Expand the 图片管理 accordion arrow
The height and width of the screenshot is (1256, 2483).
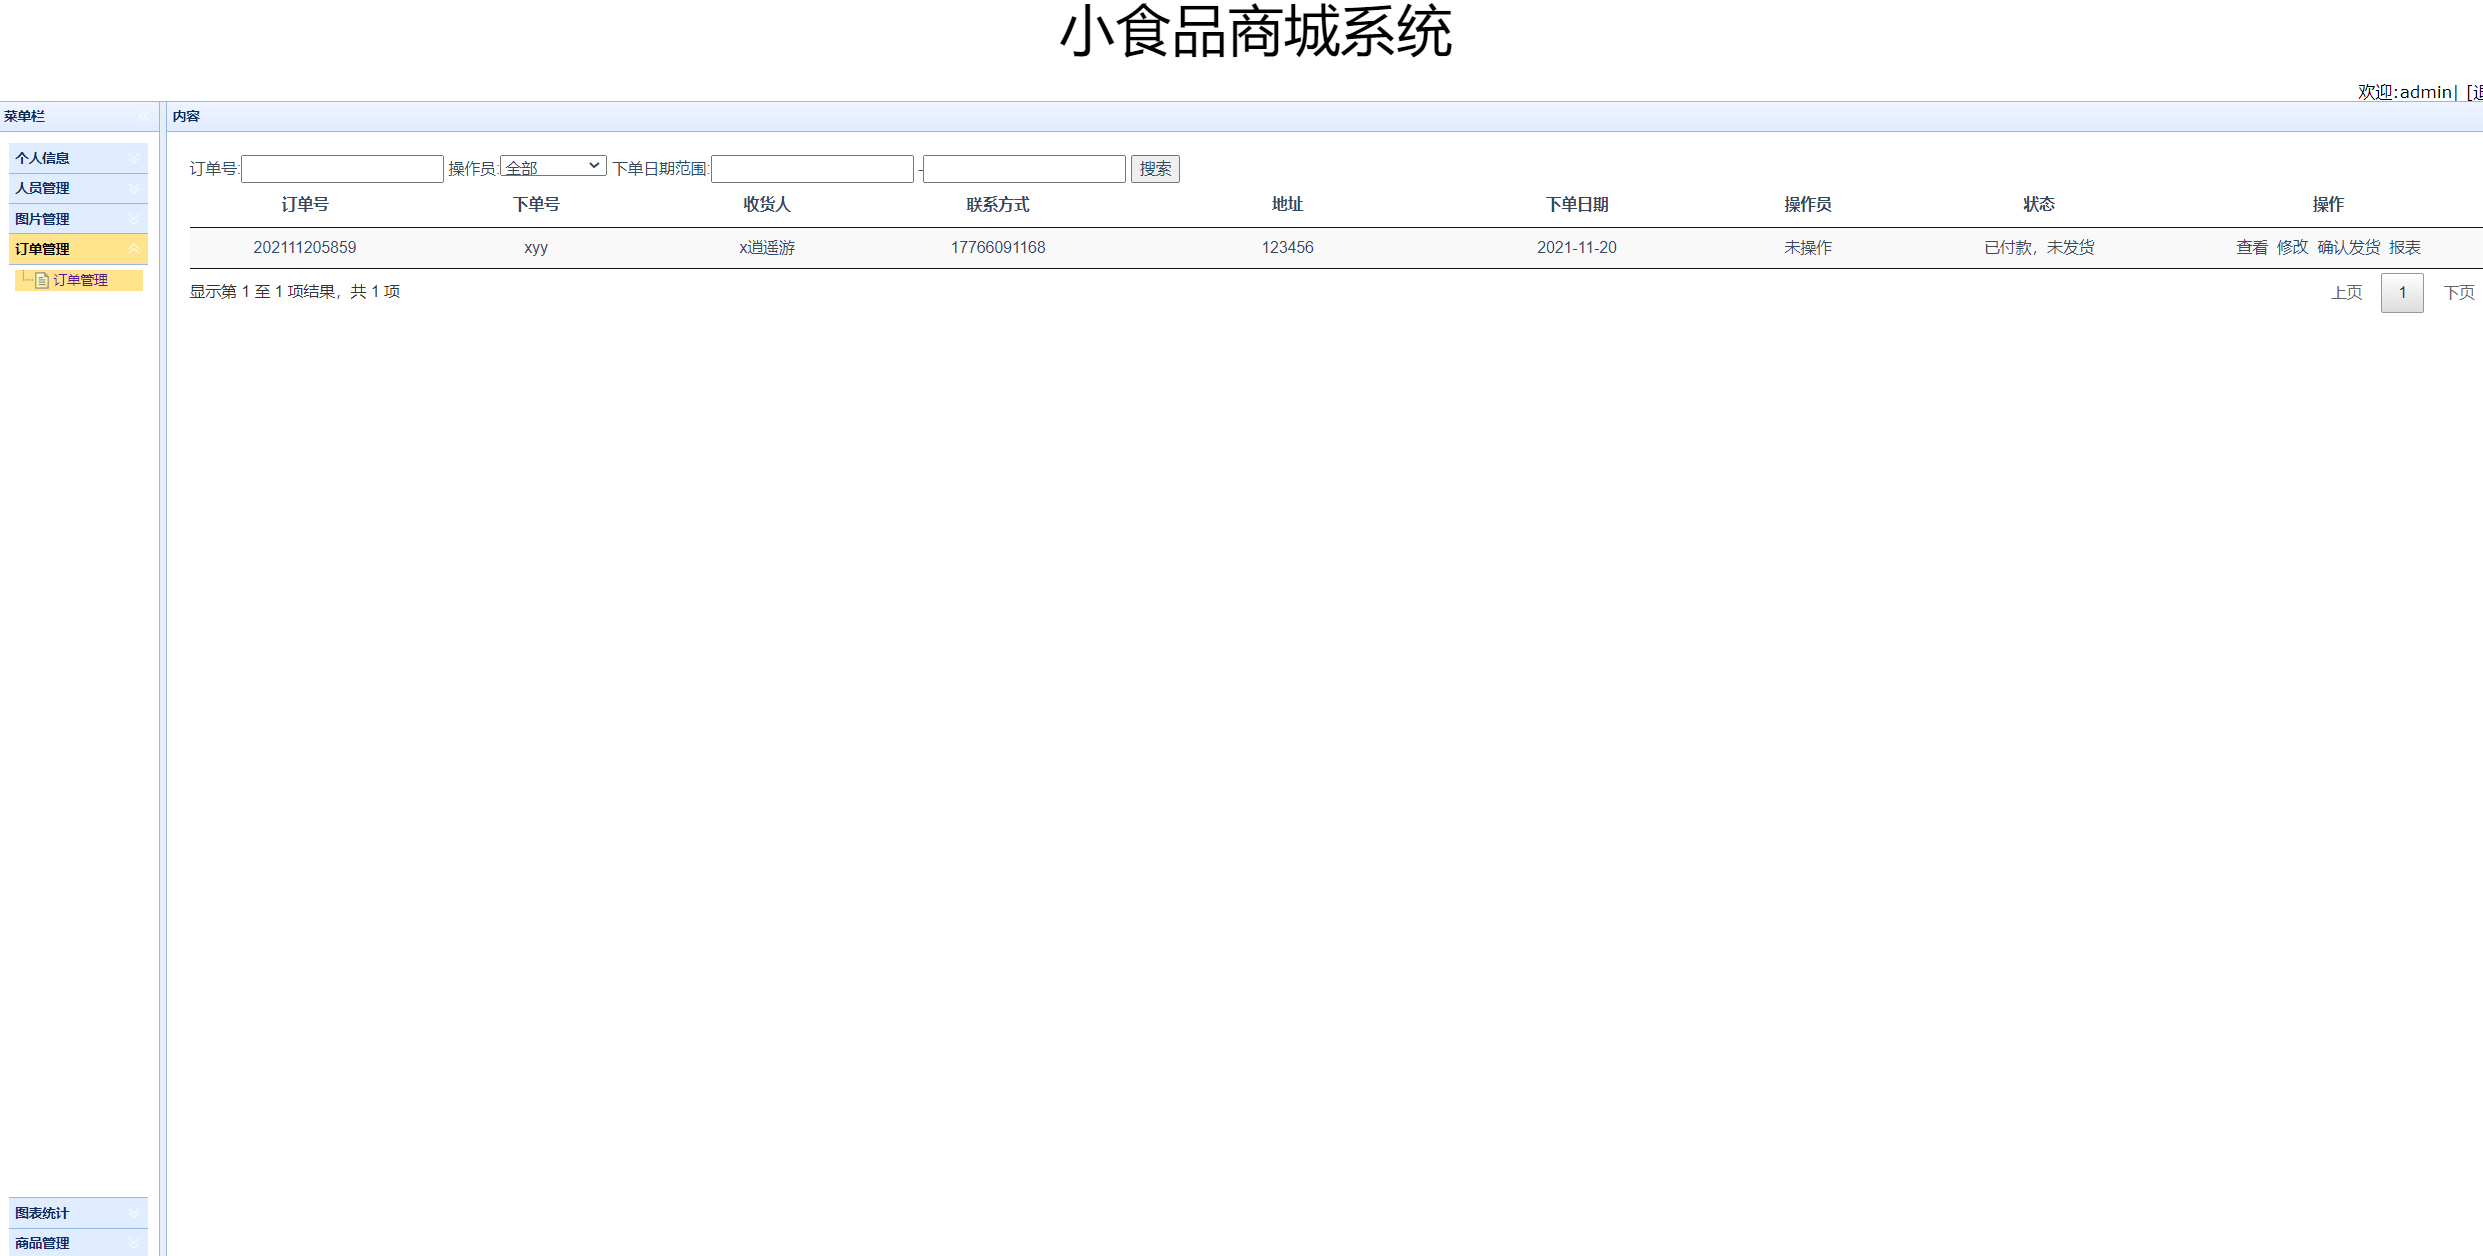click(x=134, y=219)
